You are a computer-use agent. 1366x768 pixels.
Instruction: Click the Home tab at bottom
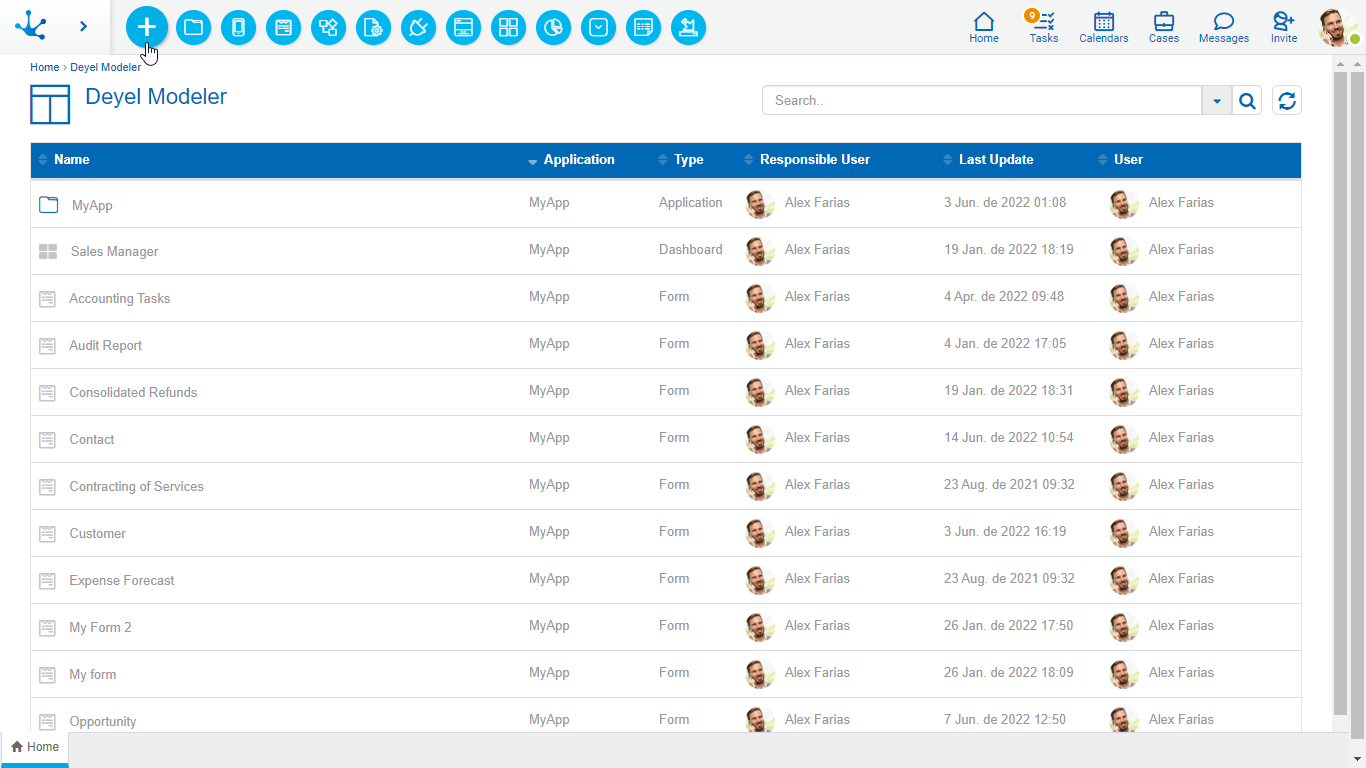[35, 747]
